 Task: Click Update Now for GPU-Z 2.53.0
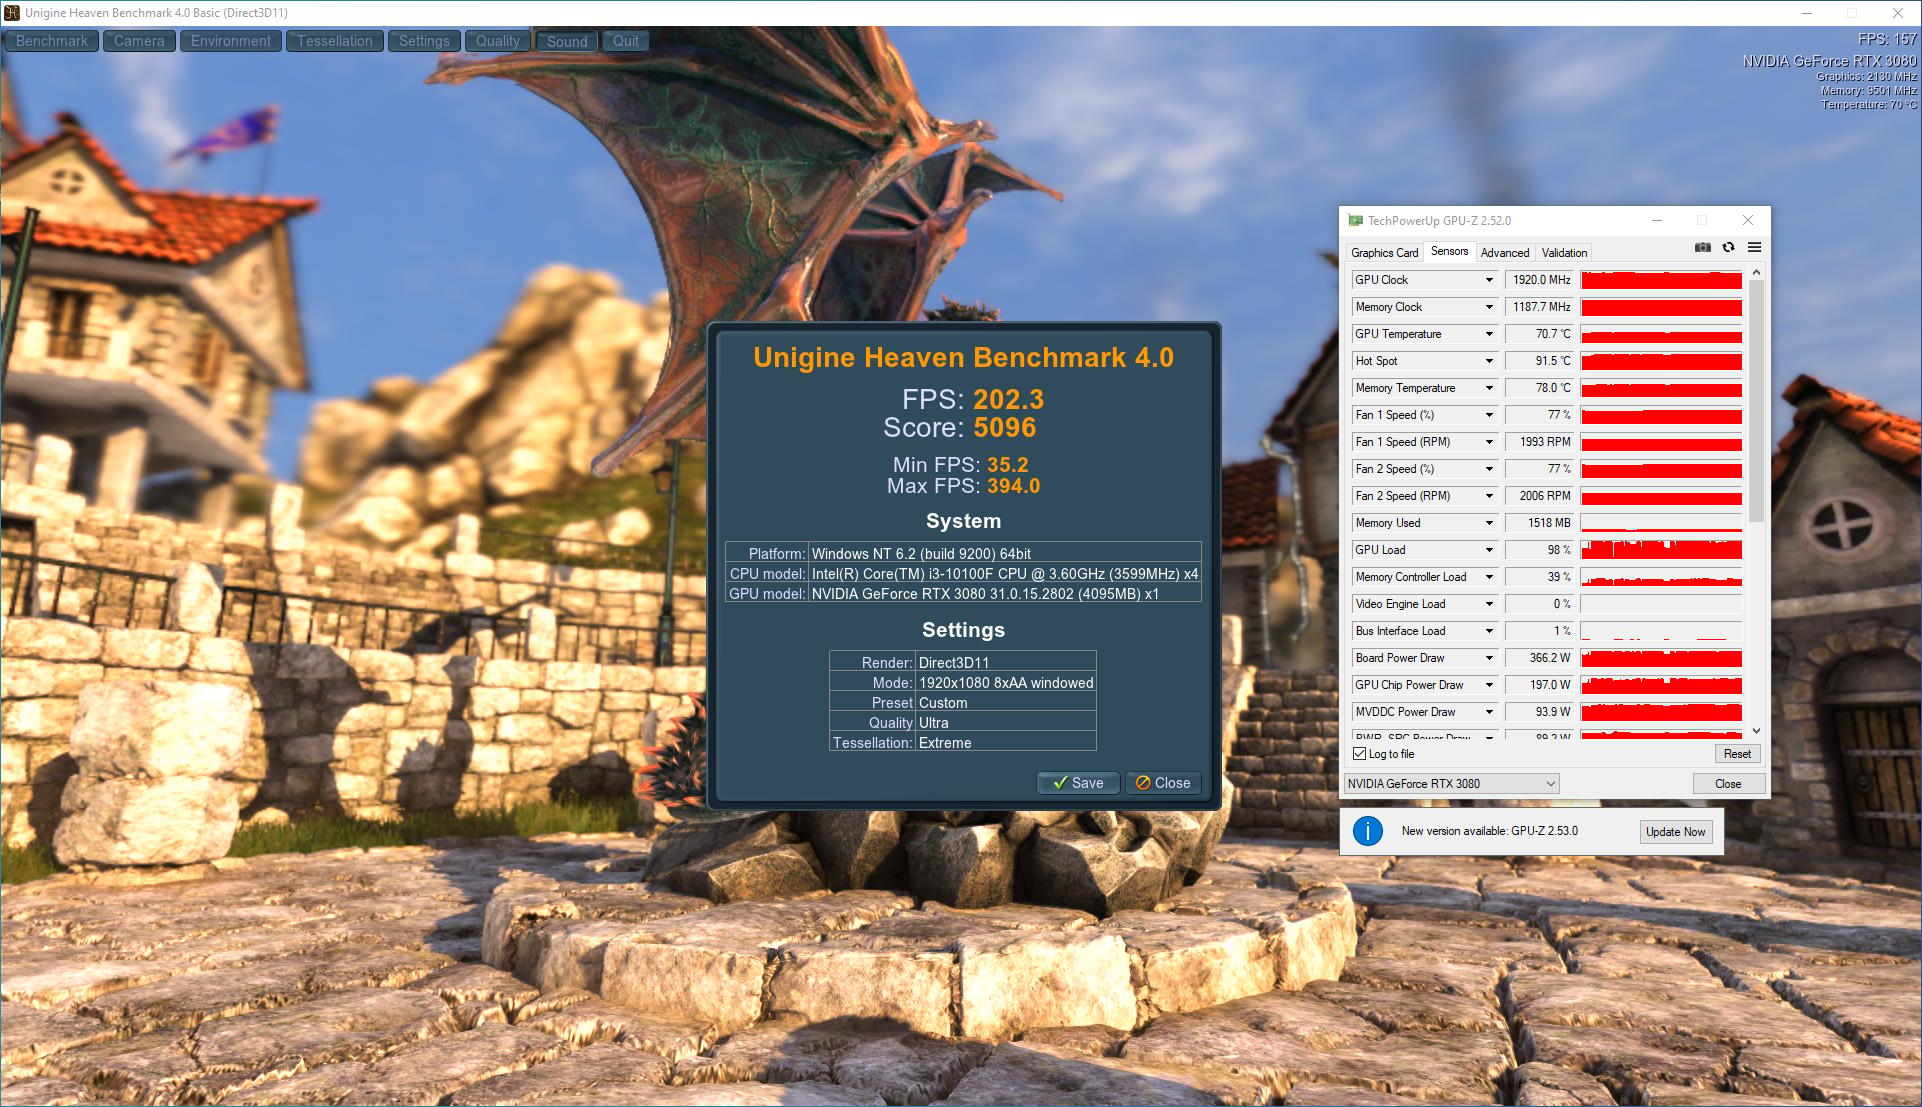click(x=1676, y=832)
